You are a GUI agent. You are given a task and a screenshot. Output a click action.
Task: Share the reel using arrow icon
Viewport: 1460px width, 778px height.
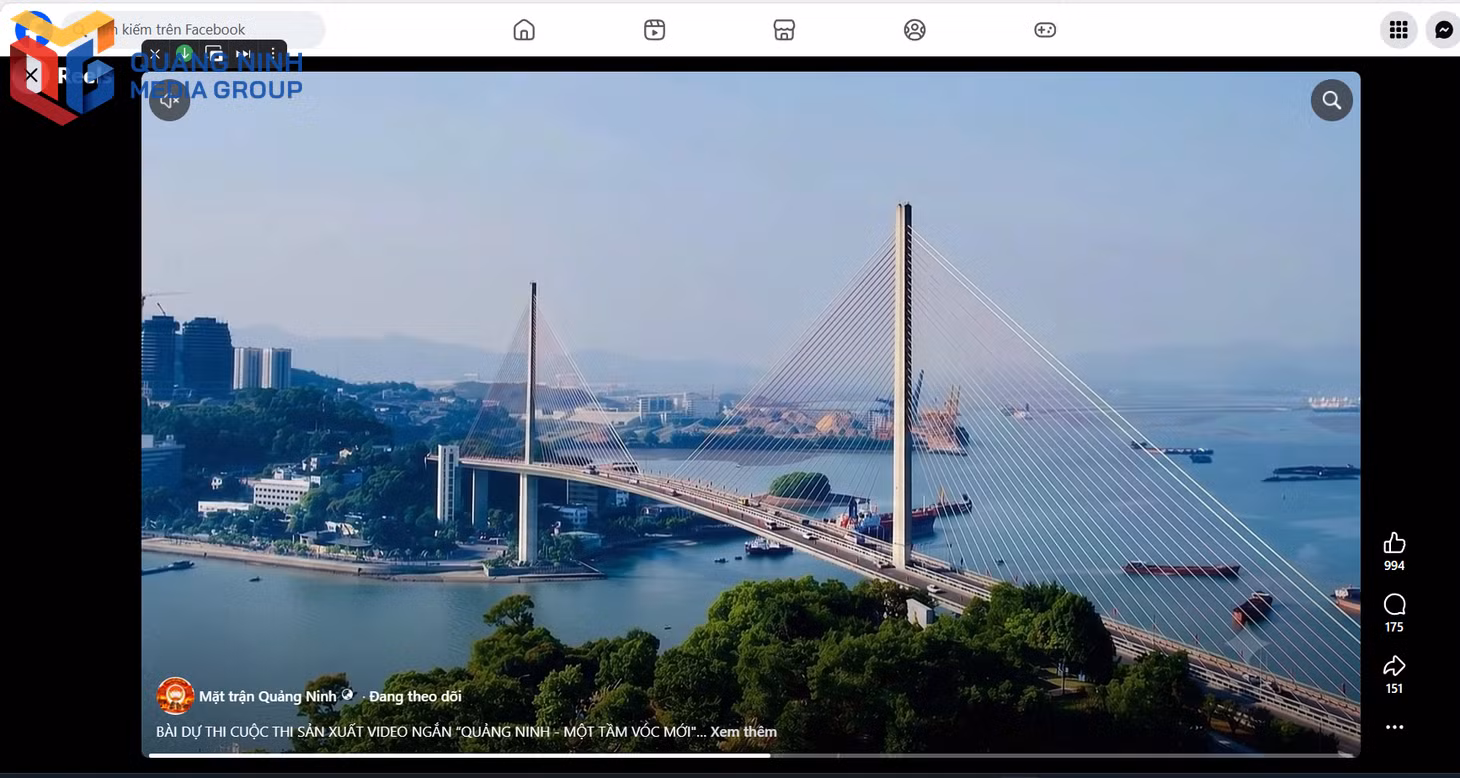(1394, 666)
